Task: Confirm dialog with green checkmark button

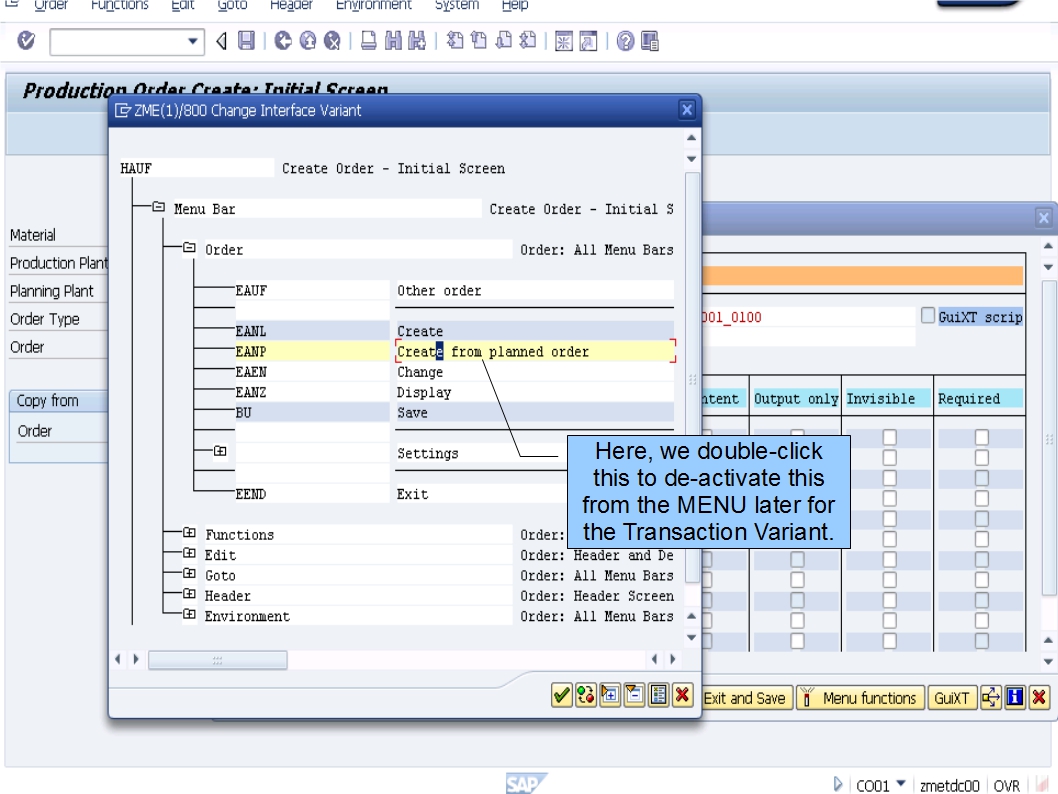Action: 561,695
